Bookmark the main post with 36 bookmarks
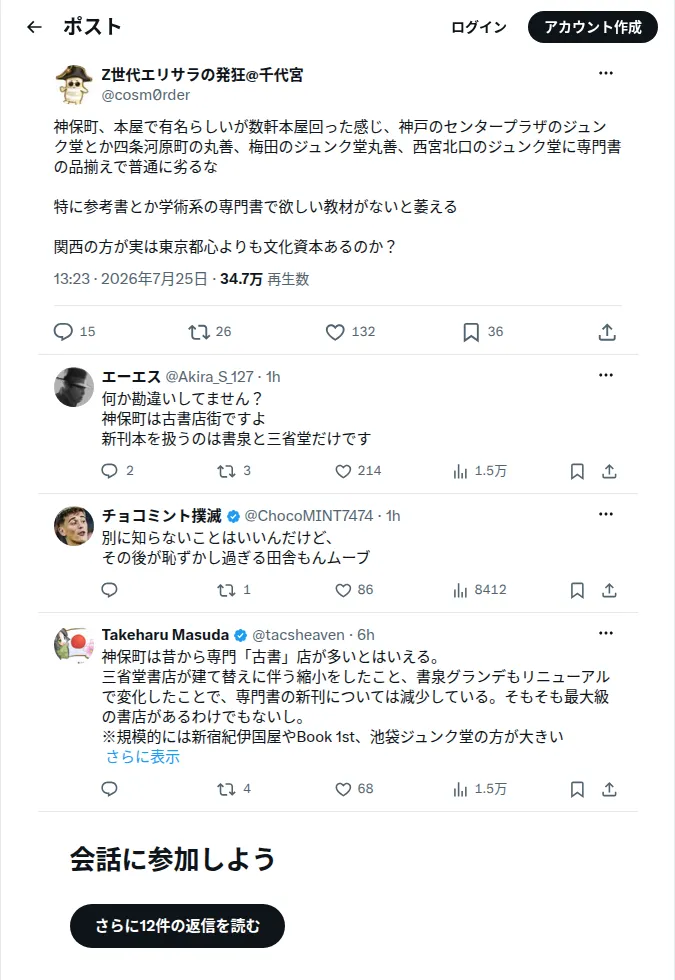Screen dimensions: 675x980 click(x=471, y=332)
